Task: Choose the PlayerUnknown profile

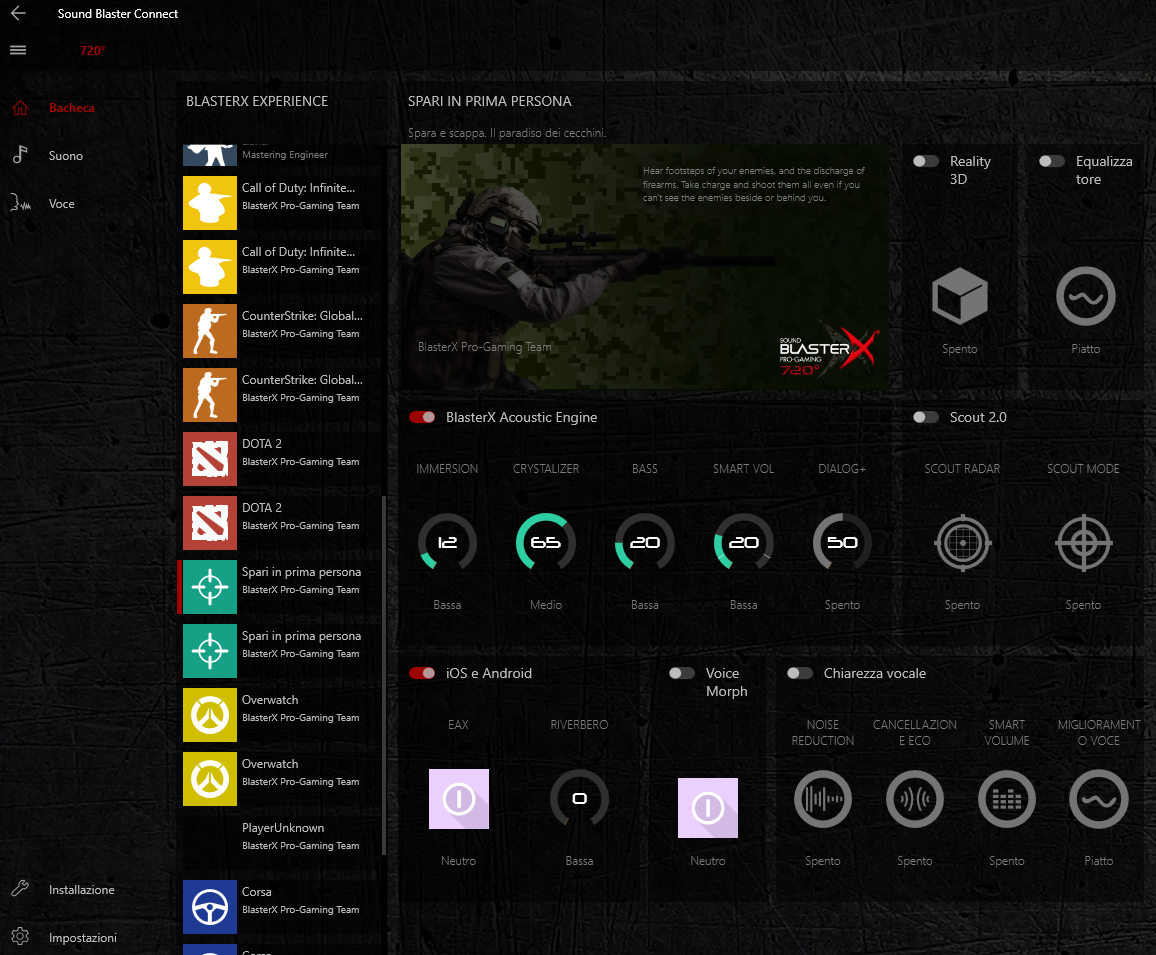Action: click(x=281, y=843)
